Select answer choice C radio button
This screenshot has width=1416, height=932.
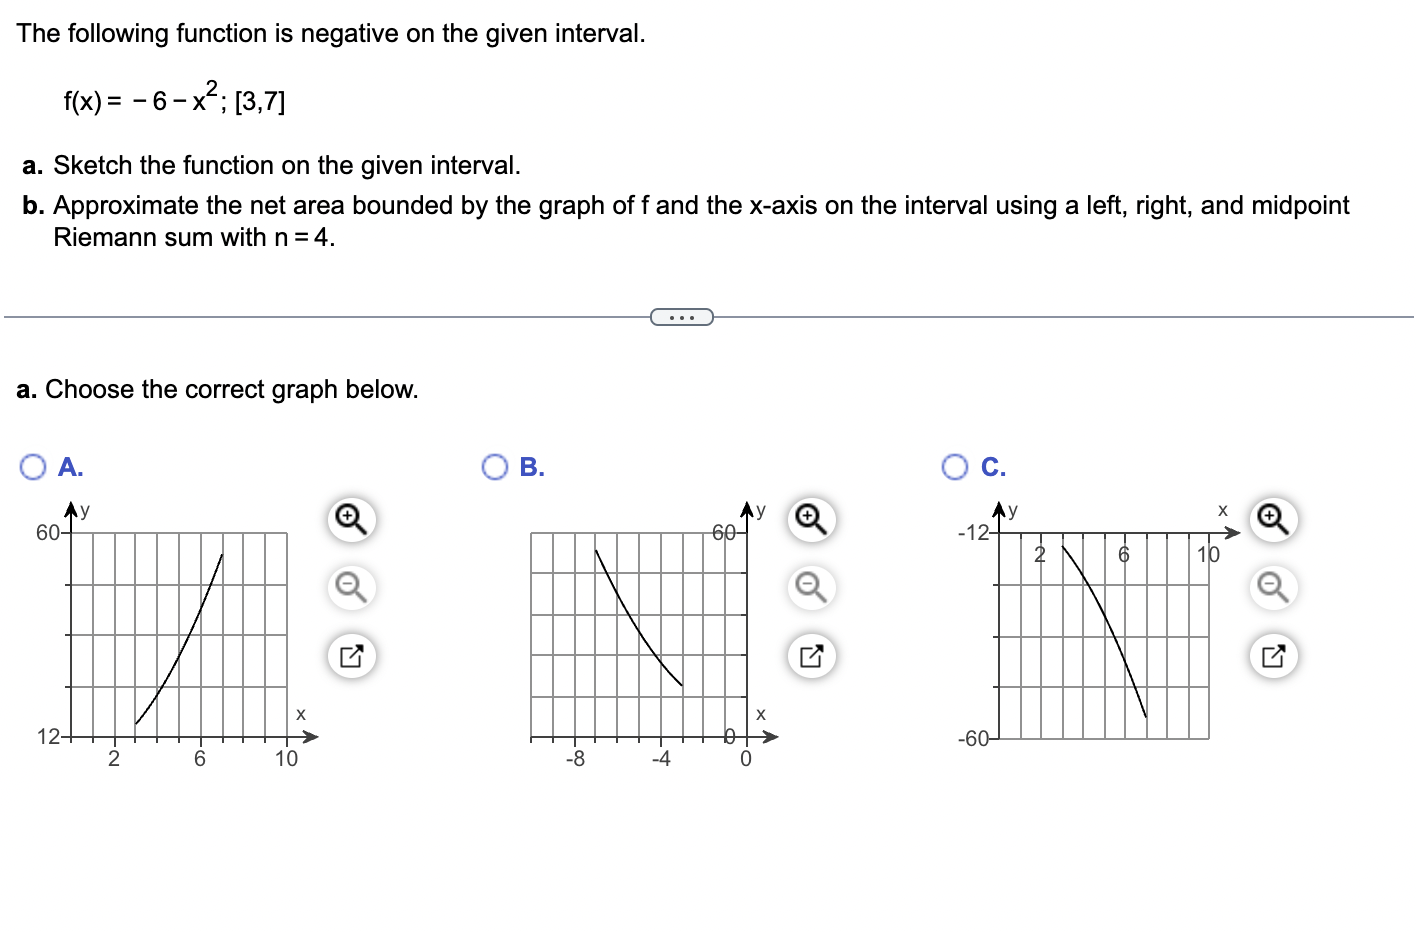tap(955, 466)
